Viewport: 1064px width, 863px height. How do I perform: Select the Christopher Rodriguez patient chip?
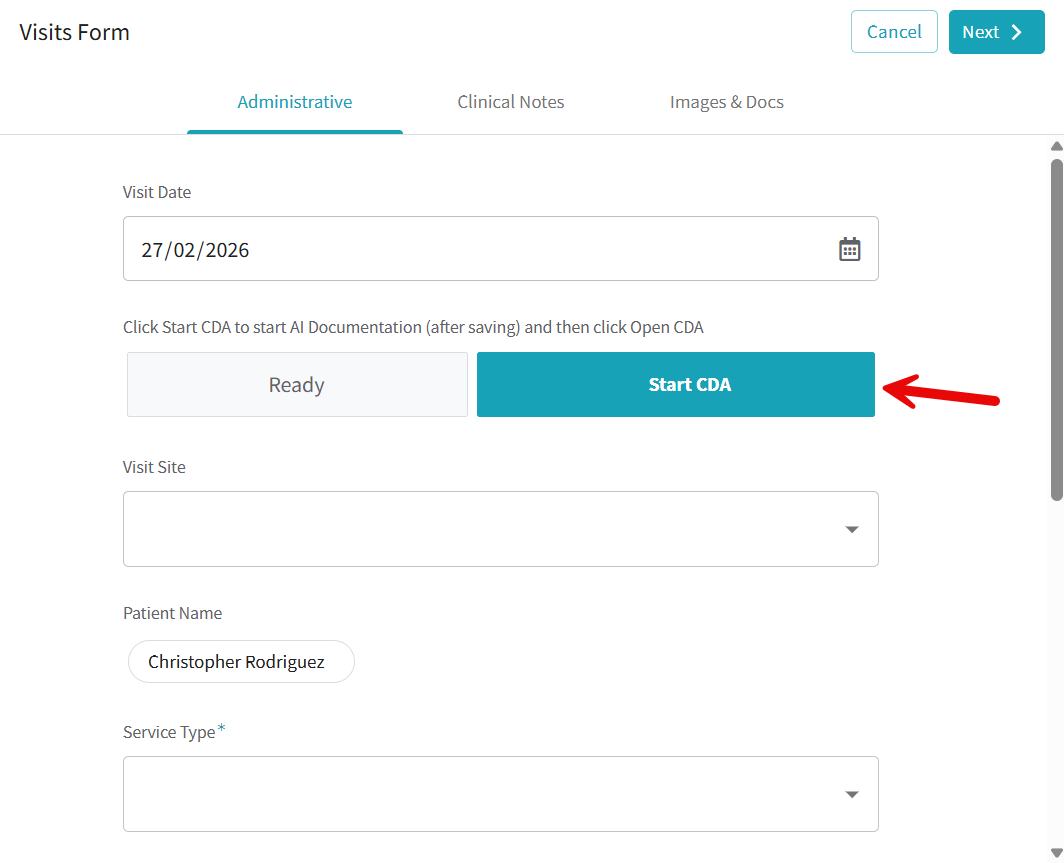[x=240, y=661]
